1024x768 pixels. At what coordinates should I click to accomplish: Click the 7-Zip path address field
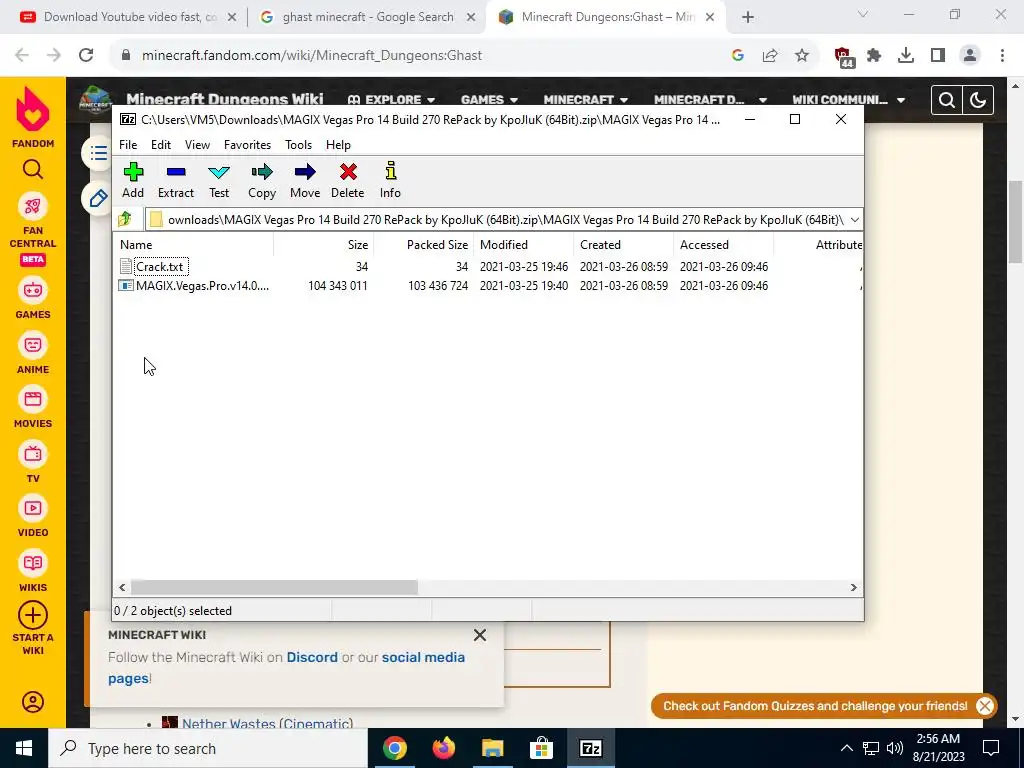click(x=496, y=219)
